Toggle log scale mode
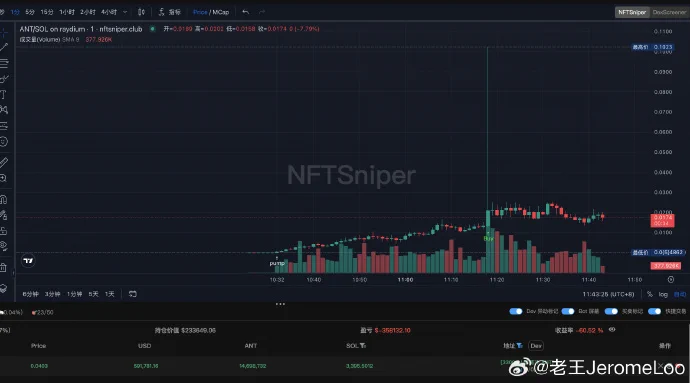Viewport: 690px width, 383px height. [663, 294]
